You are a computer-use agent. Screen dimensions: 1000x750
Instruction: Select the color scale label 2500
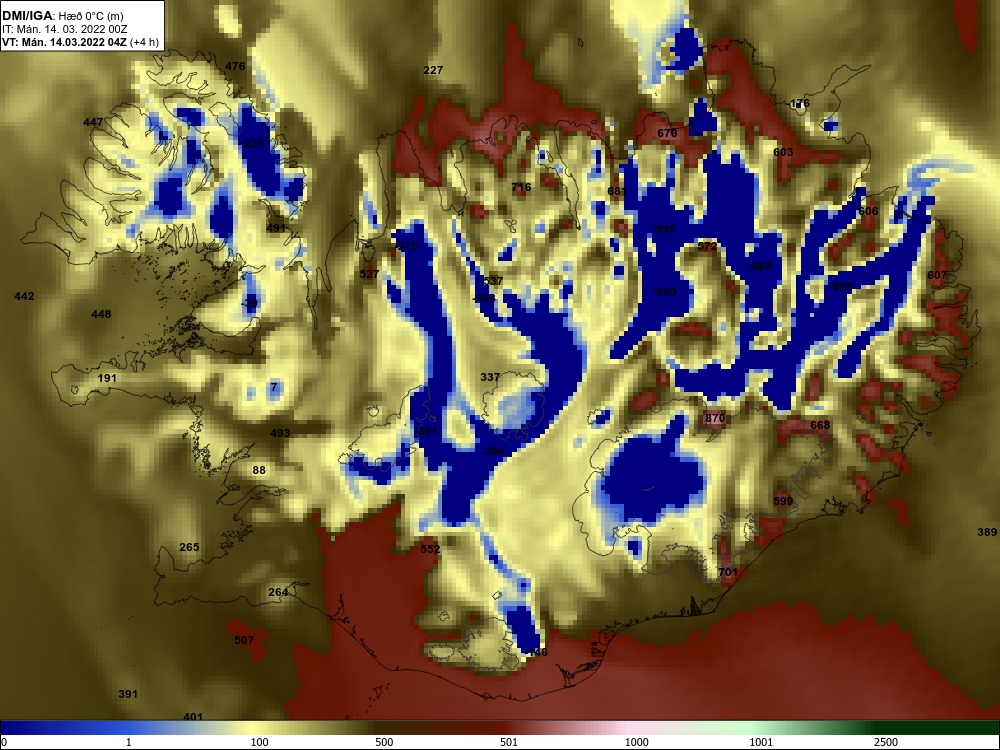[886, 742]
